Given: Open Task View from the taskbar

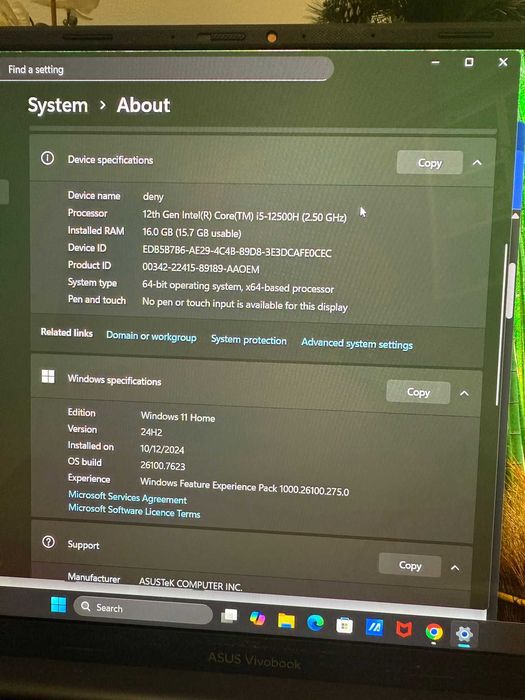Looking at the screenshot, I should (229, 616).
